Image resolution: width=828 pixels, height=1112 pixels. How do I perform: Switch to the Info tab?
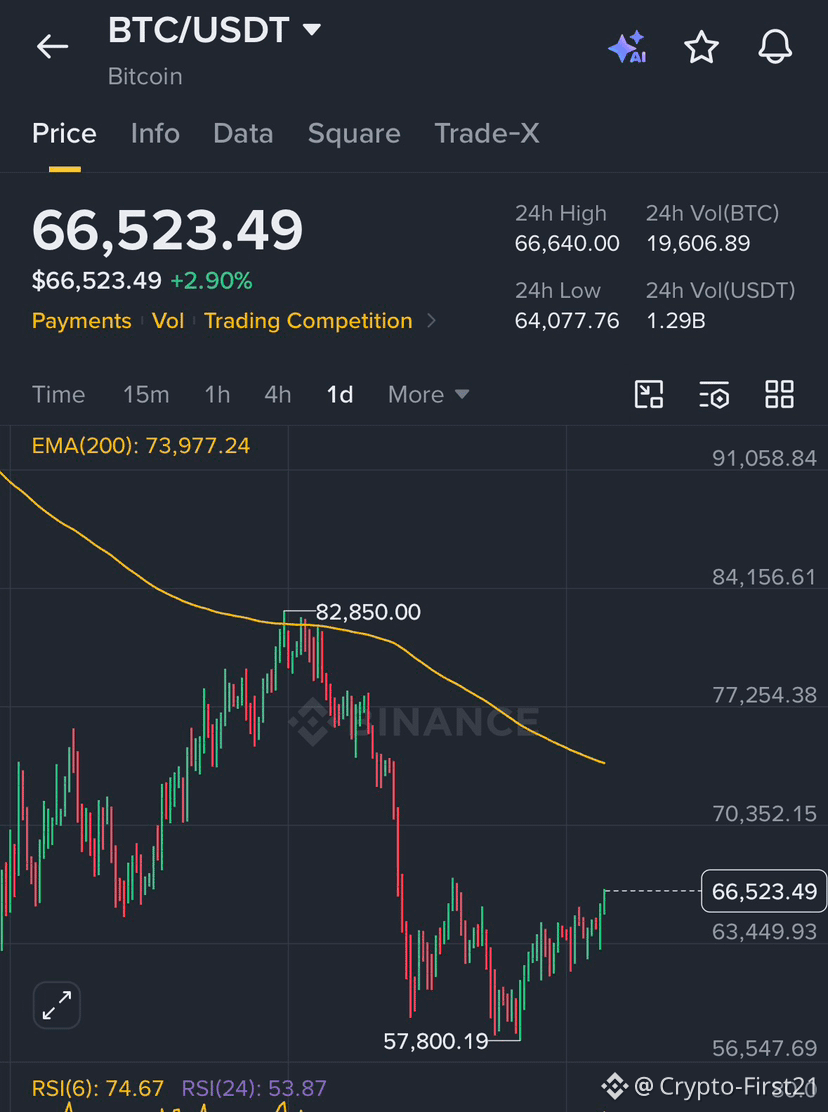[155, 133]
